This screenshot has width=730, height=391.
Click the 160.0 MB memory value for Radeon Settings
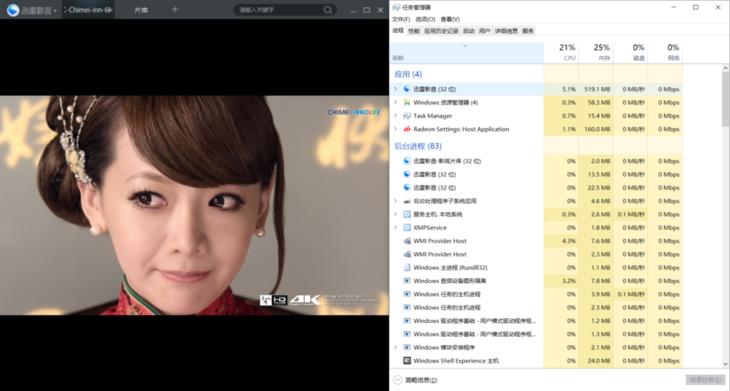(x=597, y=129)
